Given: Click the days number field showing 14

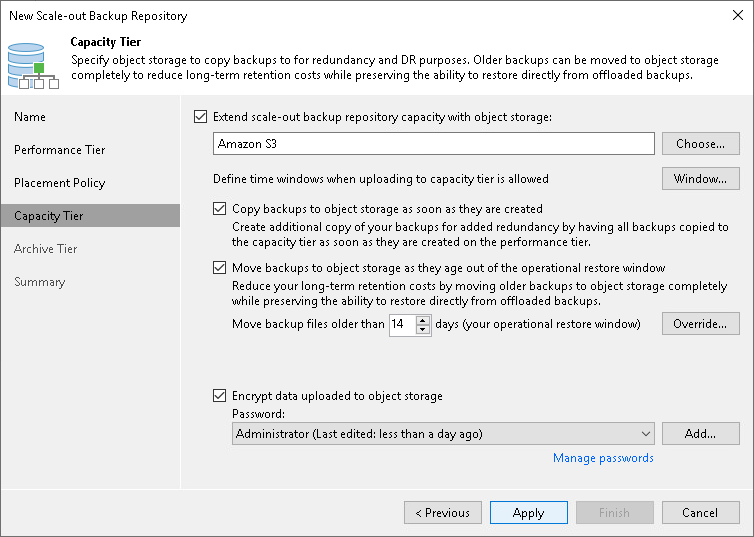Looking at the screenshot, I should tap(402, 325).
